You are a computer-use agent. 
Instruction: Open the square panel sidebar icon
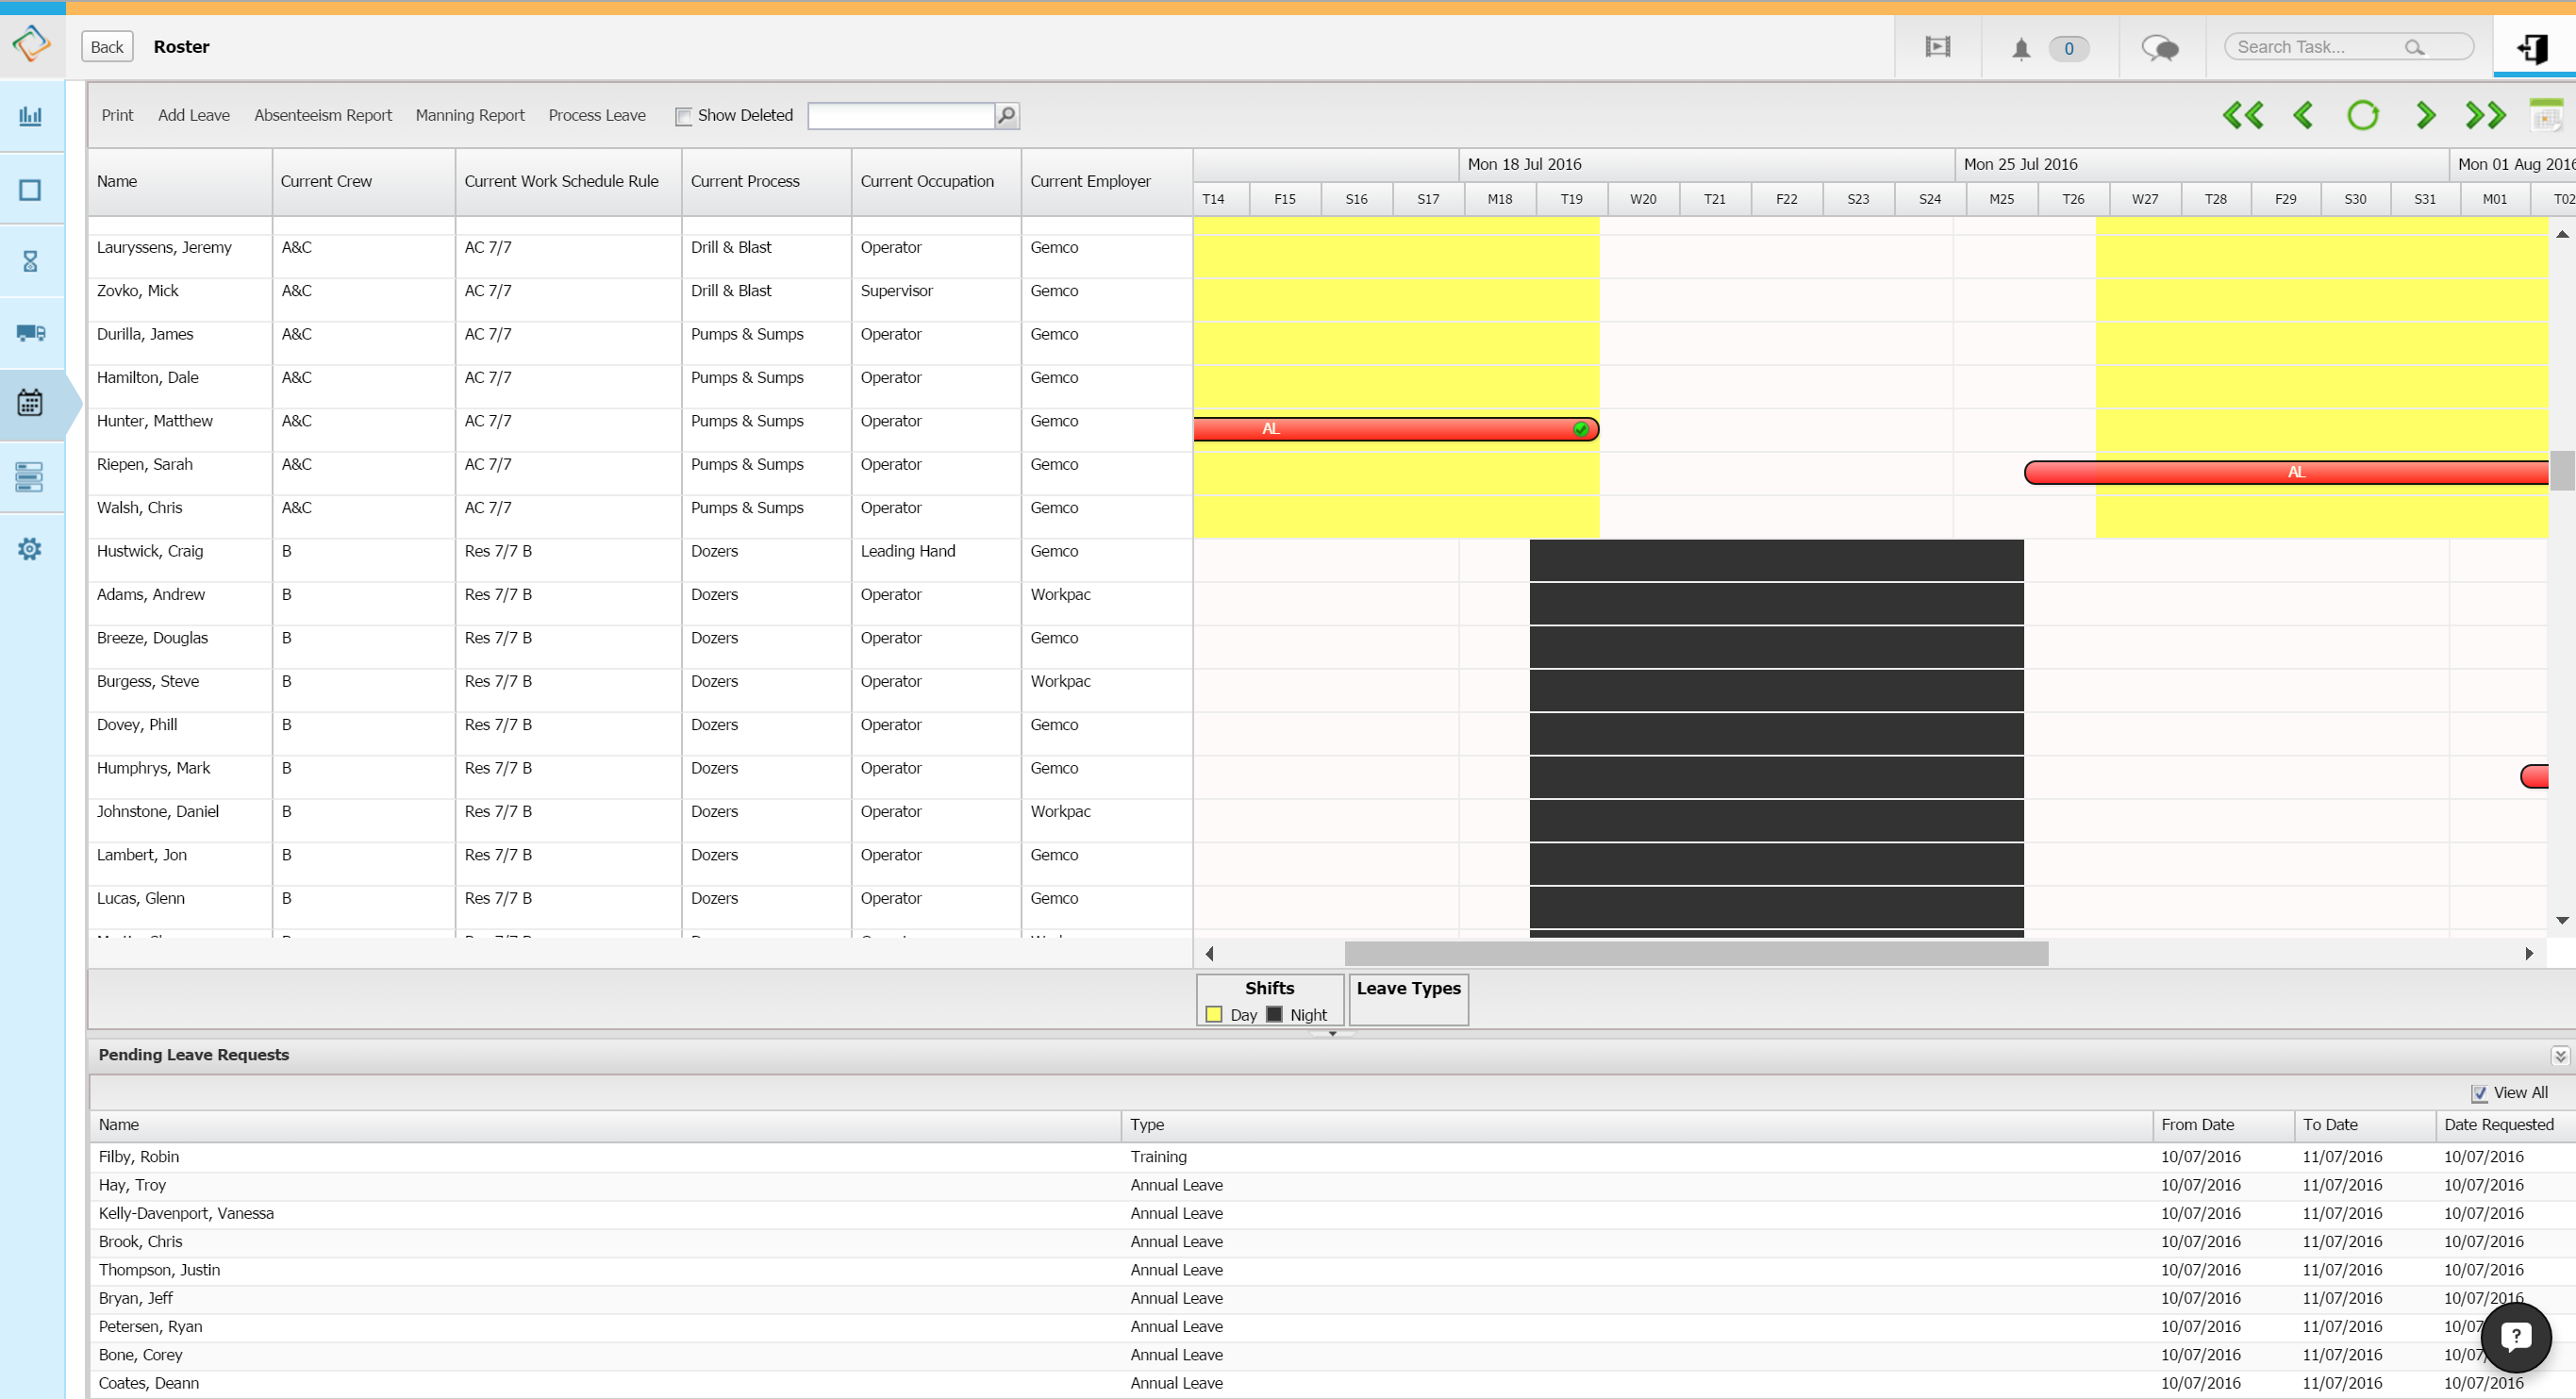[30, 190]
